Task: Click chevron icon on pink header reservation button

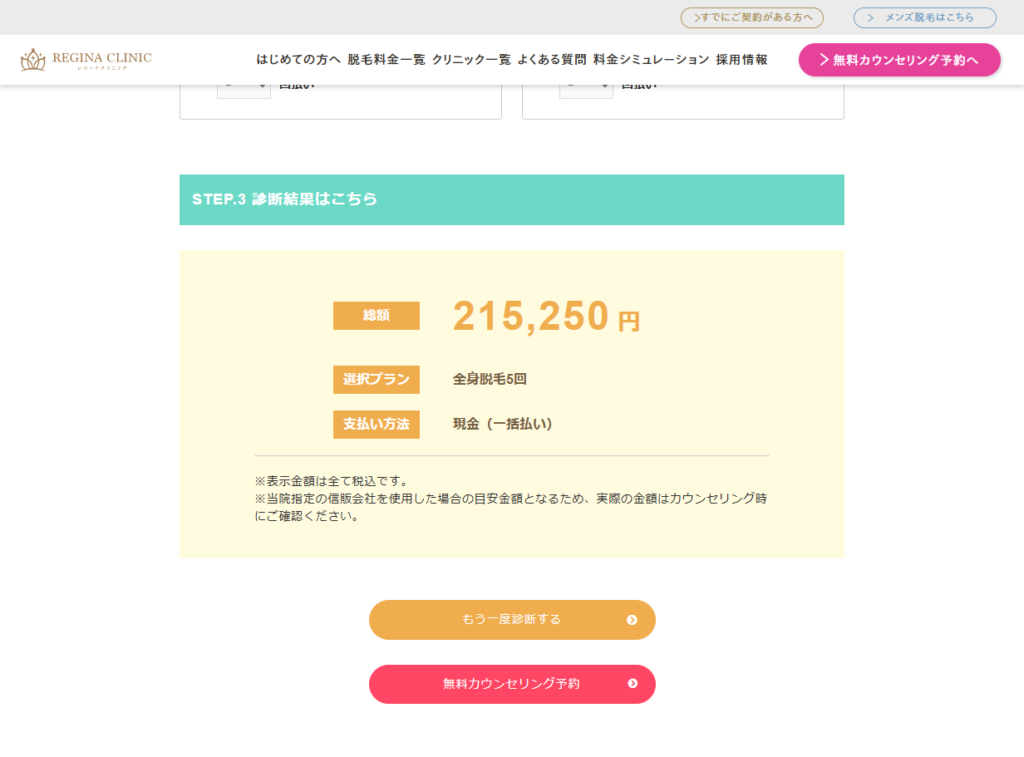Action: point(824,59)
